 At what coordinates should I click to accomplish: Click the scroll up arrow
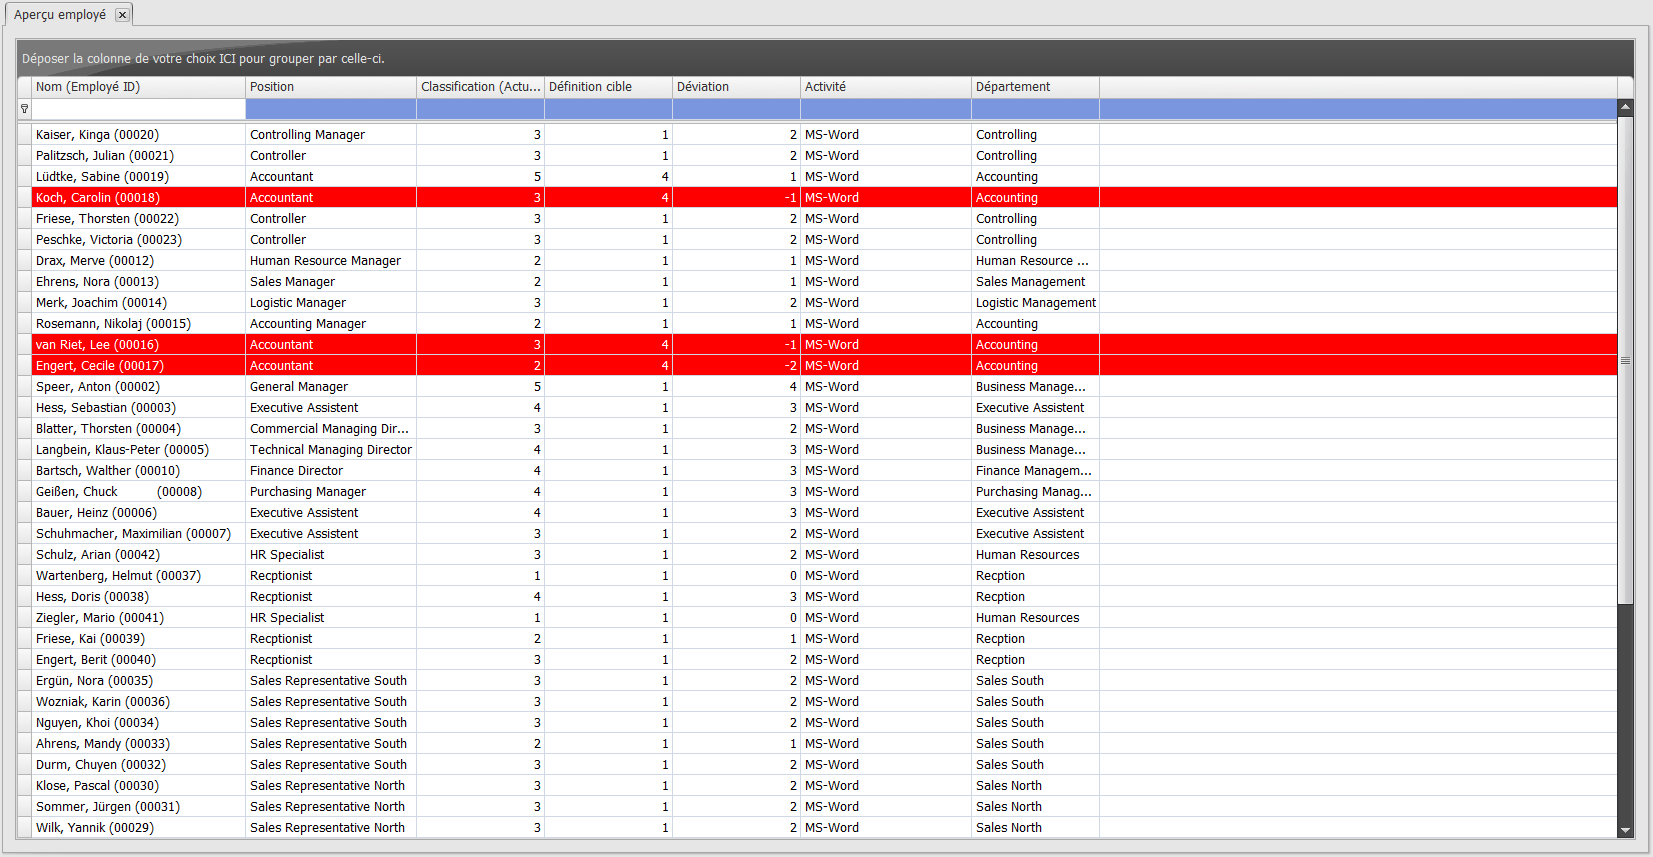(x=1625, y=107)
